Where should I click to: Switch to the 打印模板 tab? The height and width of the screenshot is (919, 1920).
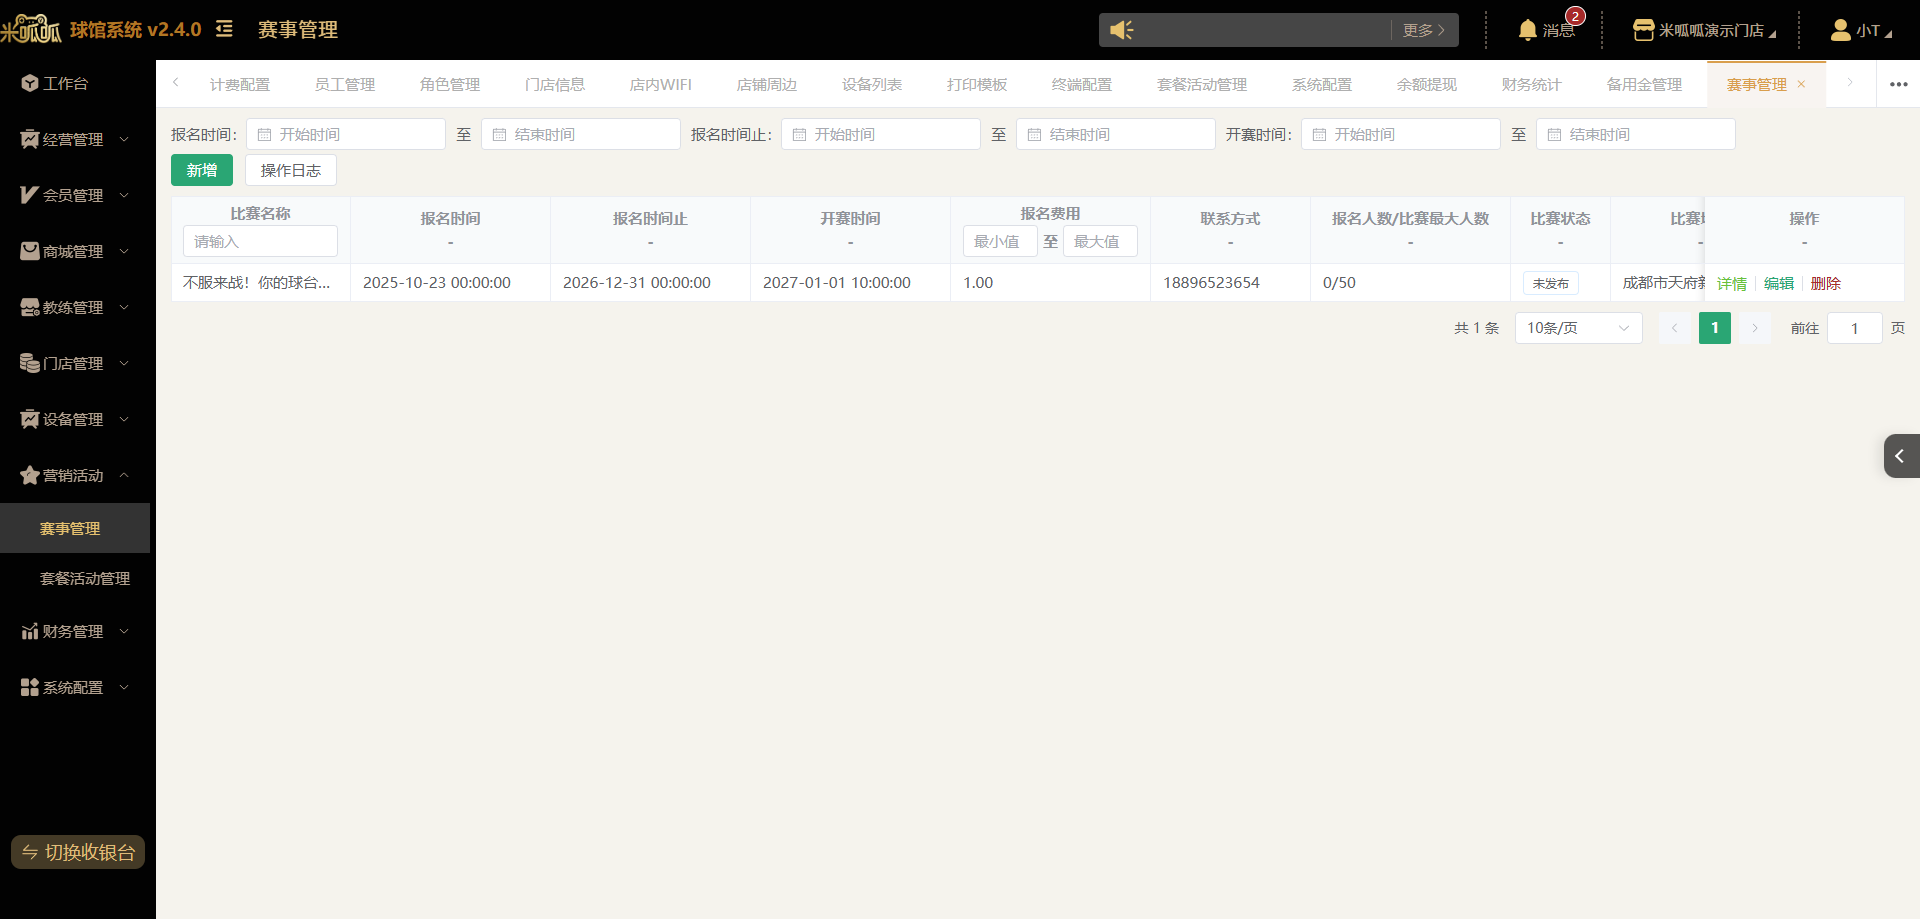click(977, 84)
